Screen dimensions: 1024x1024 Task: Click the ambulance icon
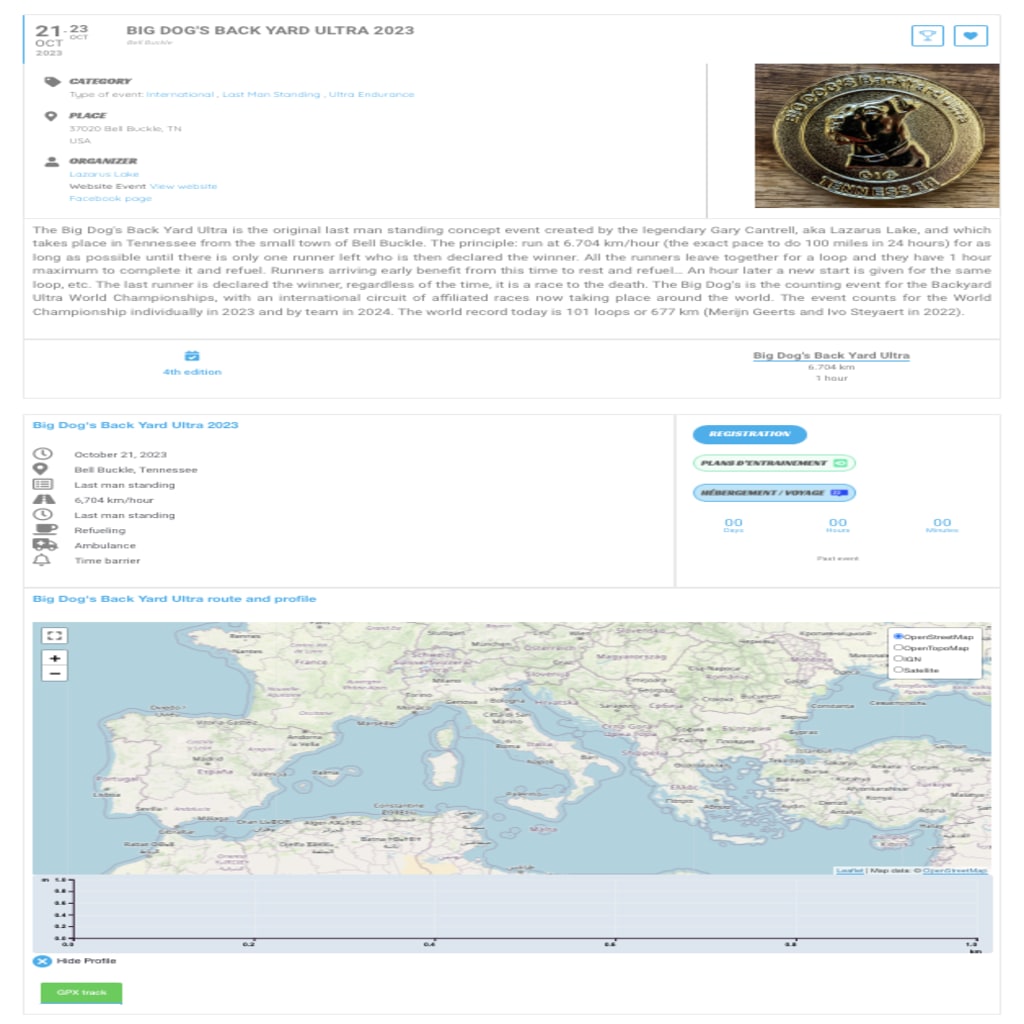[x=44, y=545]
